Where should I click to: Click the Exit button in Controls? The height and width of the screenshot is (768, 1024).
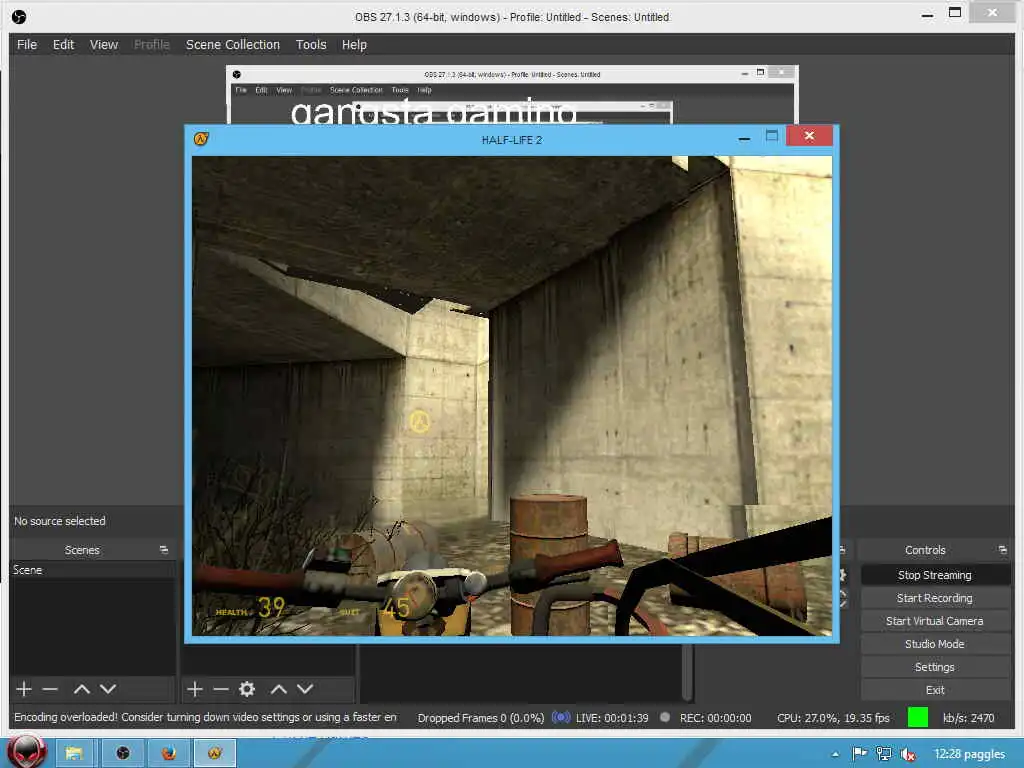(x=935, y=690)
